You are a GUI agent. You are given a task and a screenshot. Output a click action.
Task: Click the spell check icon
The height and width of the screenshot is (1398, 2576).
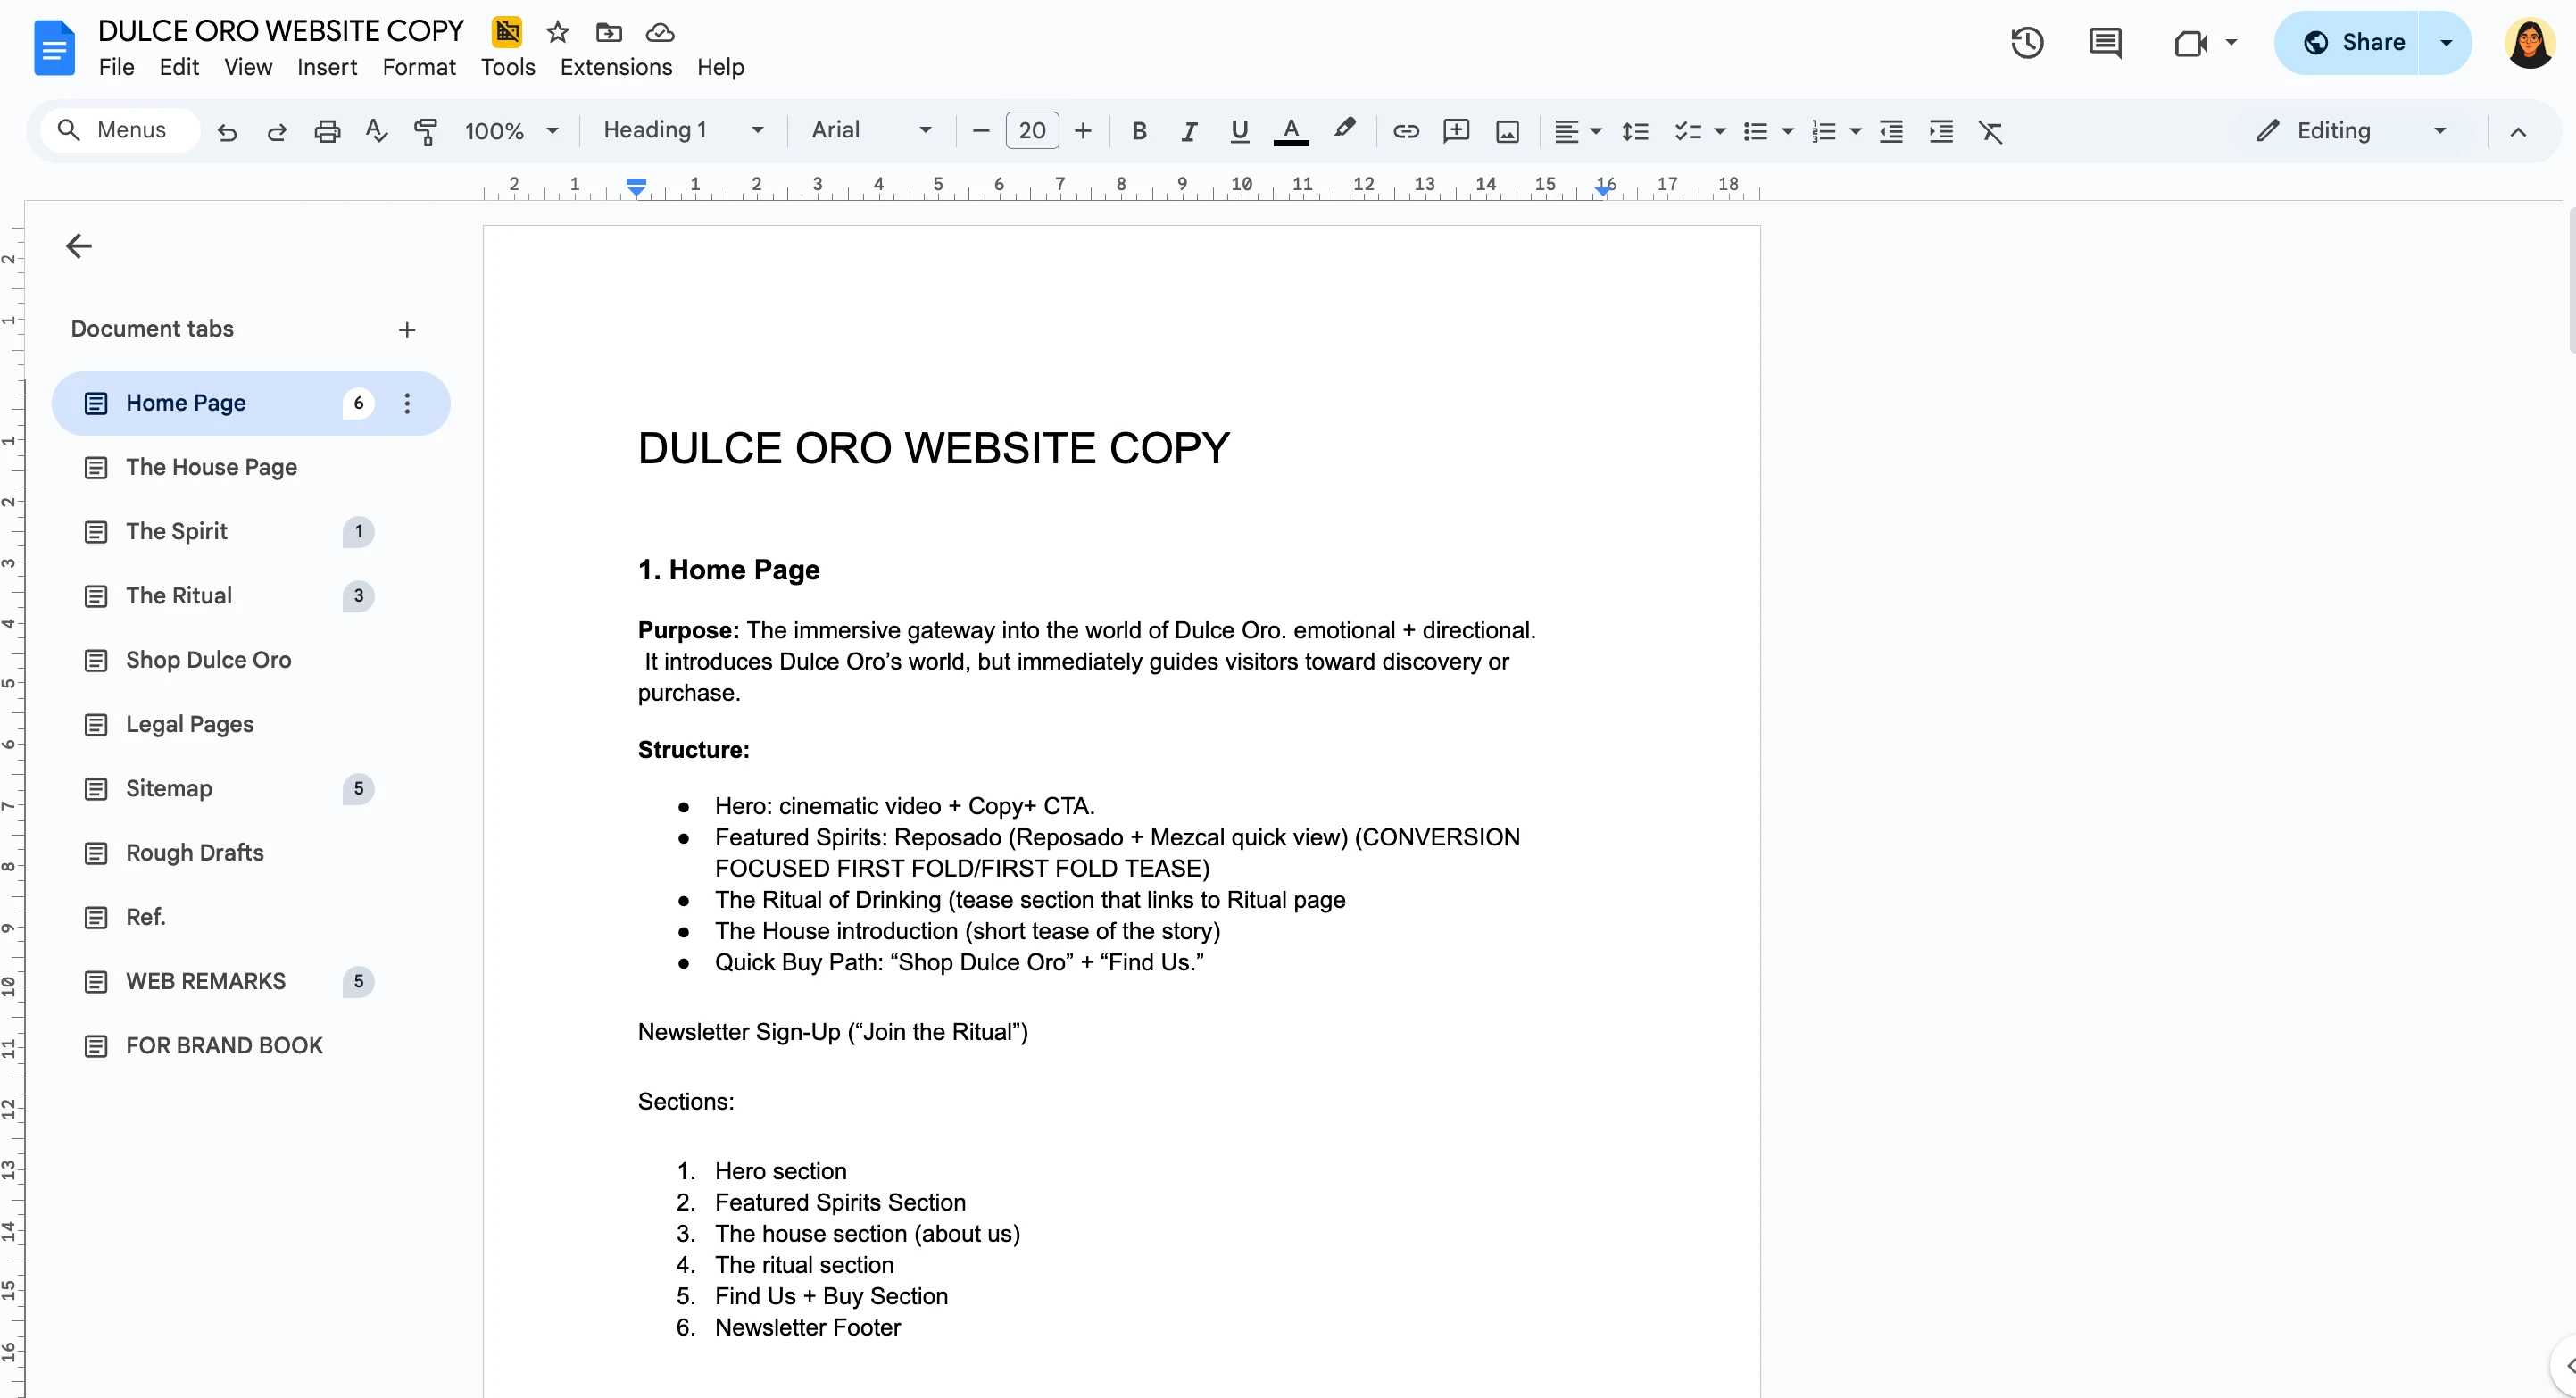(x=376, y=131)
